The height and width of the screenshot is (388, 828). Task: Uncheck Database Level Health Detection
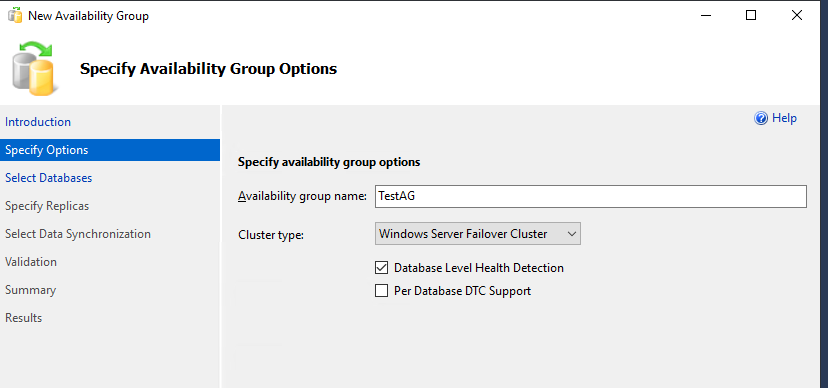pyautogui.click(x=381, y=268)
